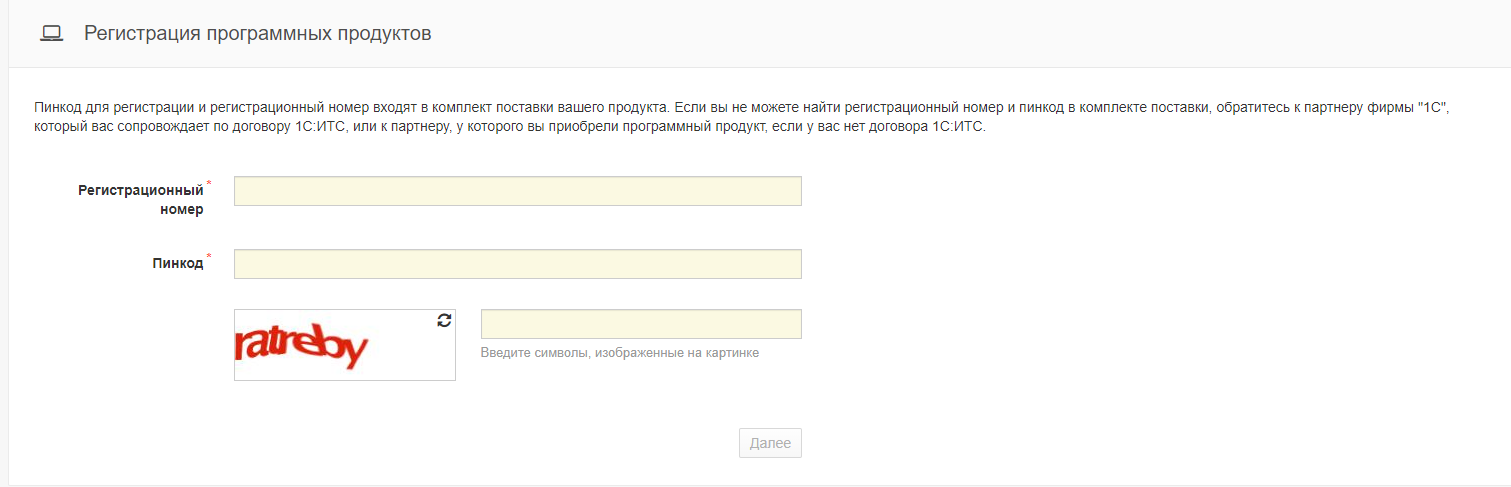
Task: Click the laptop icon beside the page title
Action: pyautogui.click(x=51, y=34)
